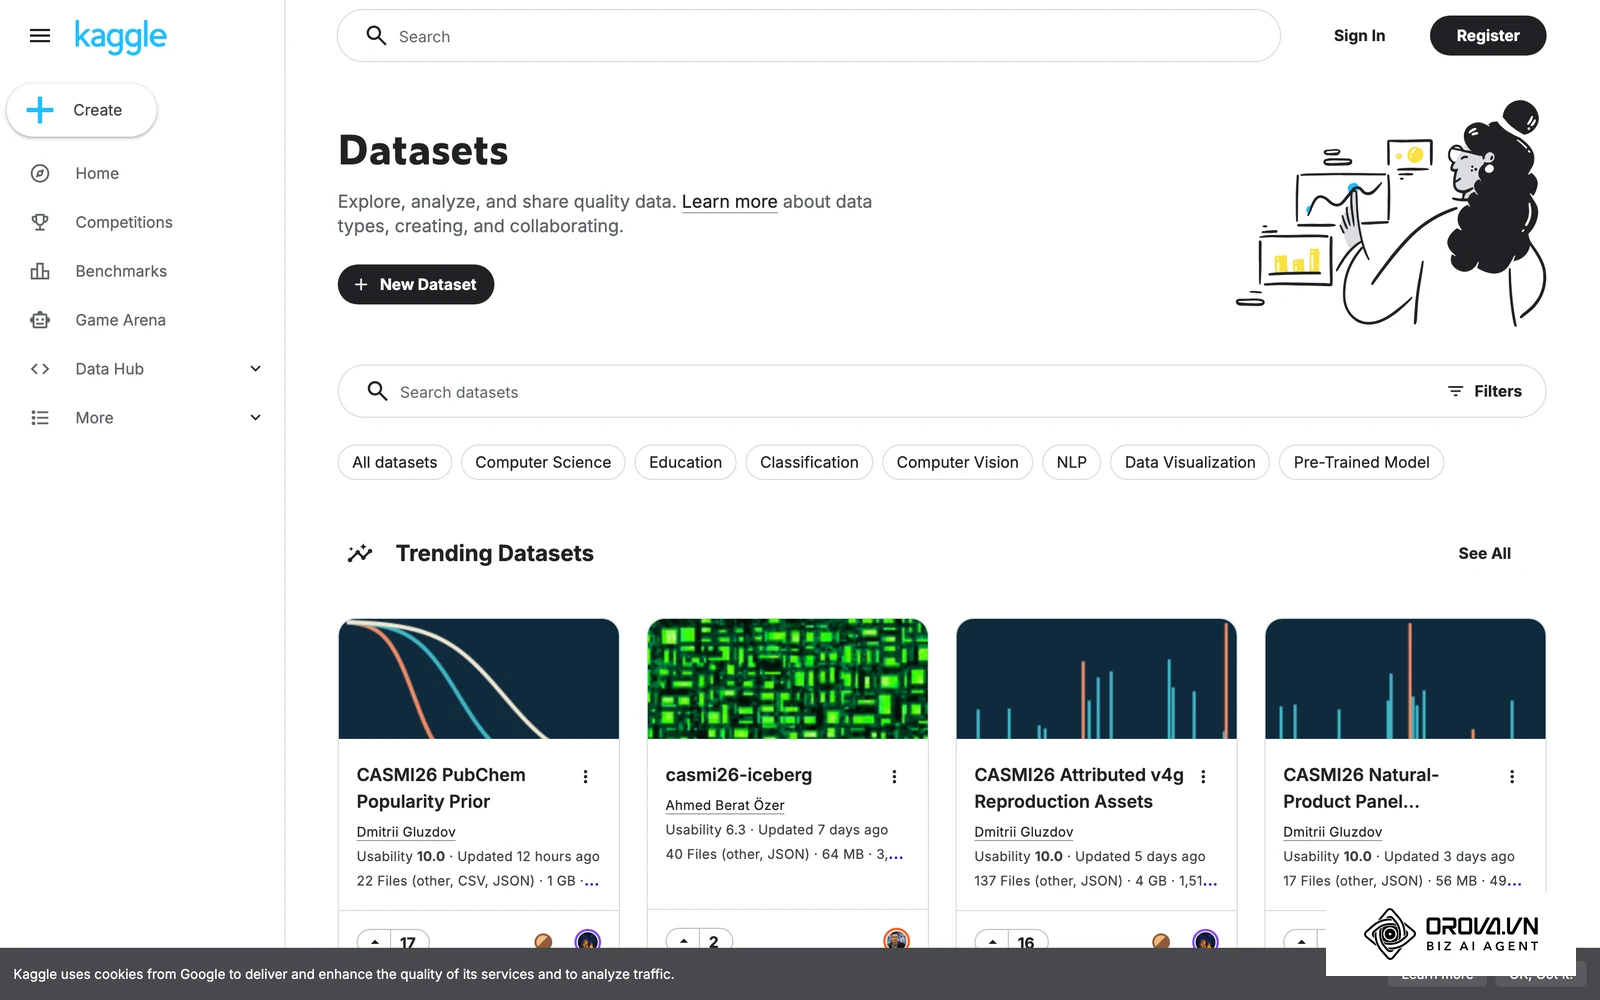Go to Home in sidebar
The width and height of the screenshot is (1600, 1000).
coord(97,173)
